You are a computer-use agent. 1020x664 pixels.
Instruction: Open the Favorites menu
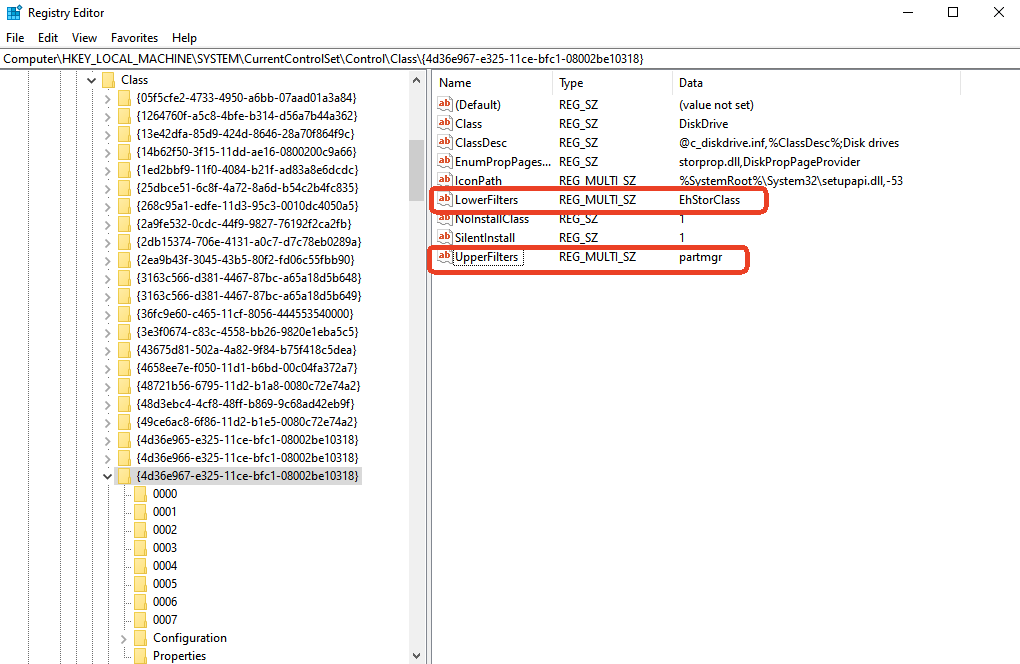pos(134,37)
